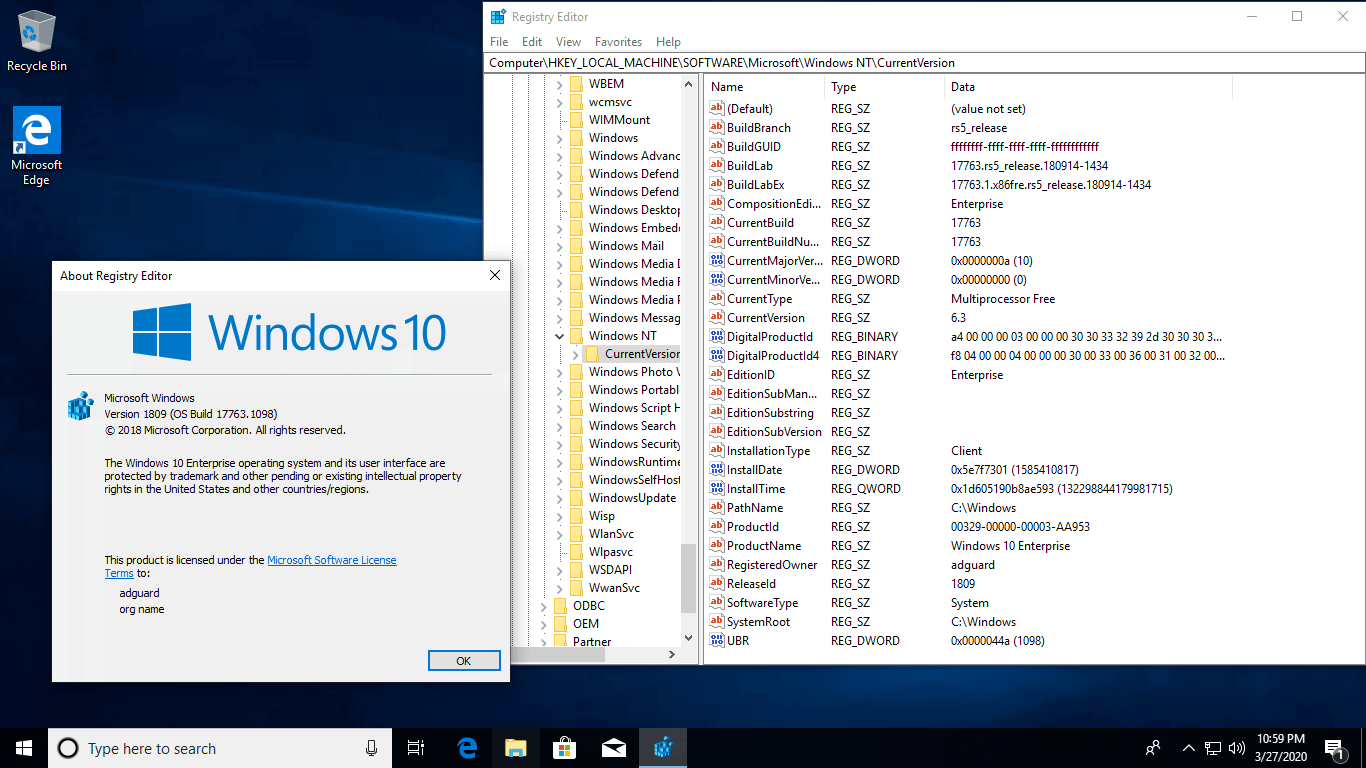This screenshot has width=1366, height=768.
Task: Expand the wcmsvc key arrow
Action: click(559, 102)
